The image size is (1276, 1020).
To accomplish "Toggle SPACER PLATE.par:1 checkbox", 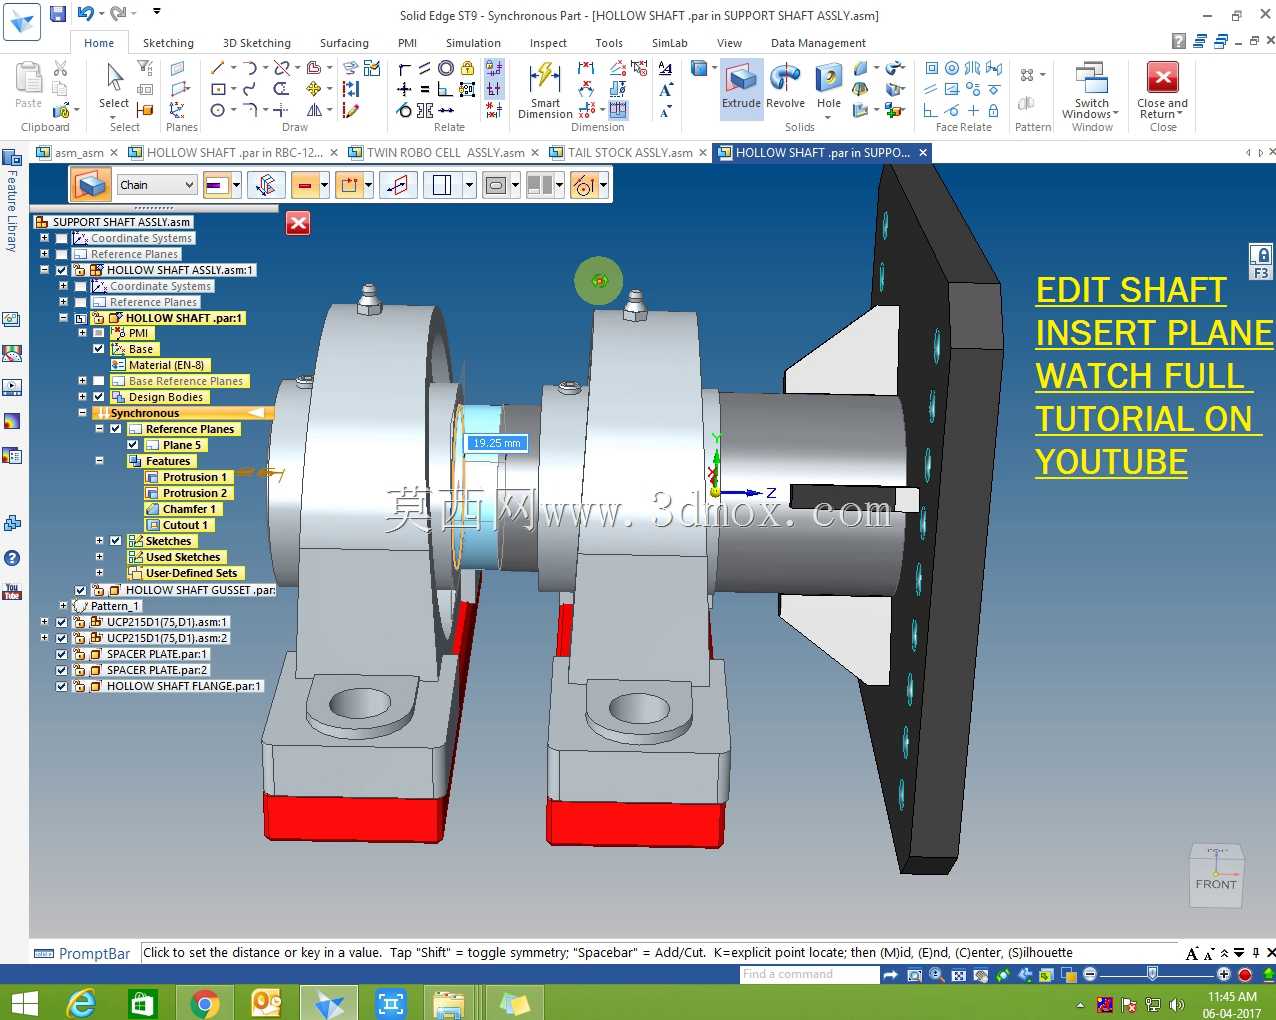I will pyautogui.click(x=61, y=654).
